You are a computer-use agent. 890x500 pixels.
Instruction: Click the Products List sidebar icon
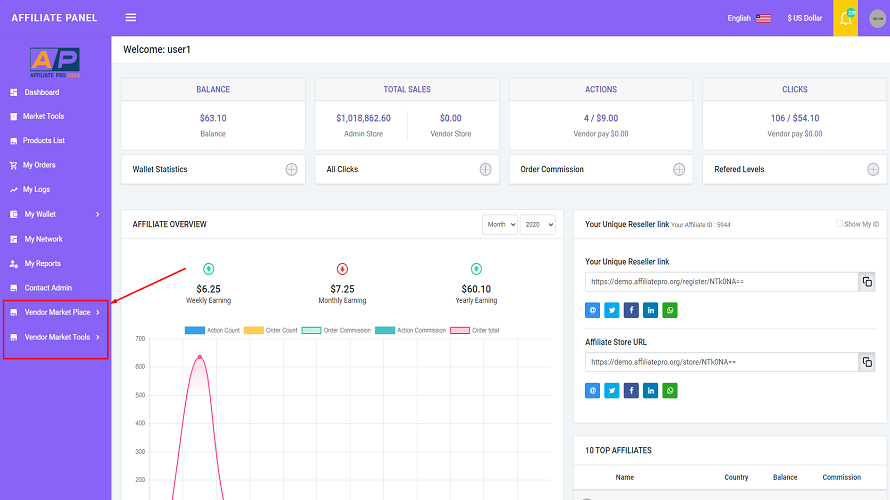[14, 141]
